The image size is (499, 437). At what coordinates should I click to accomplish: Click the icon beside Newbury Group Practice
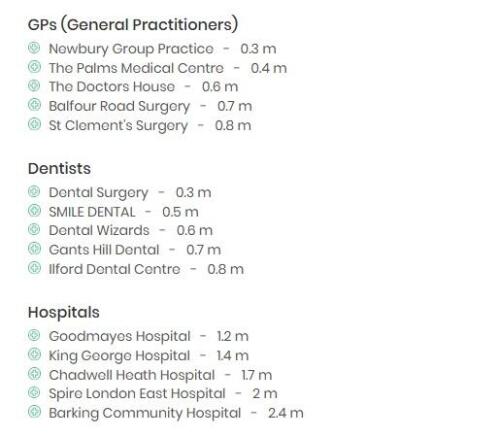tap(34, 48)
